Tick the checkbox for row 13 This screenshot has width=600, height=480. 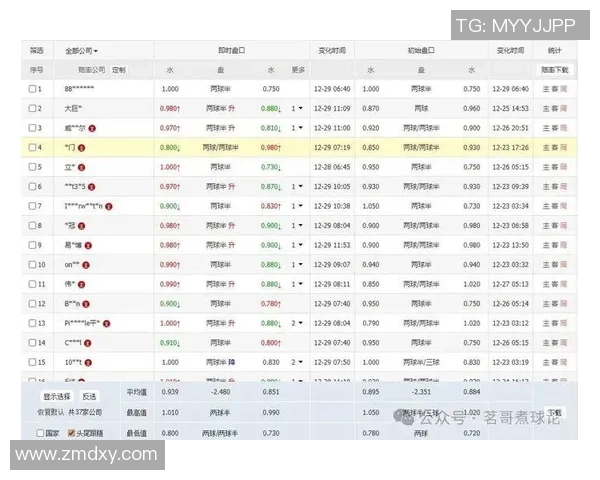33,323
